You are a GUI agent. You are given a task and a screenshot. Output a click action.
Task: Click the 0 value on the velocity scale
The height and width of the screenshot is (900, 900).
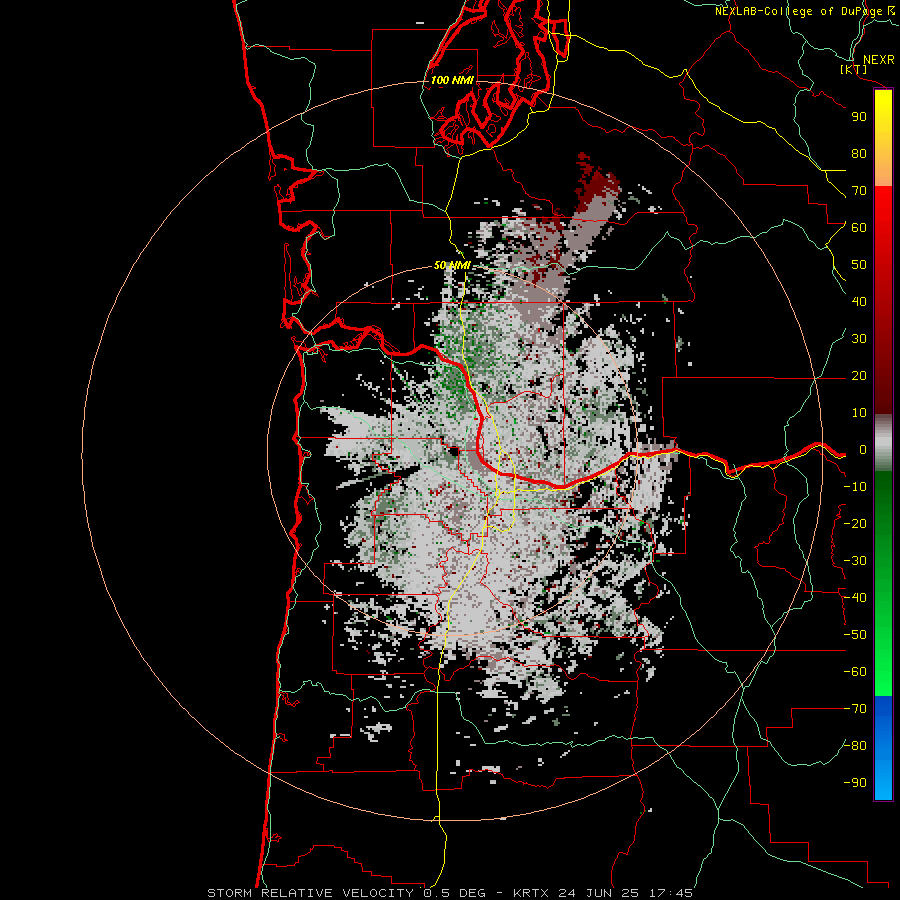point(862,450)
